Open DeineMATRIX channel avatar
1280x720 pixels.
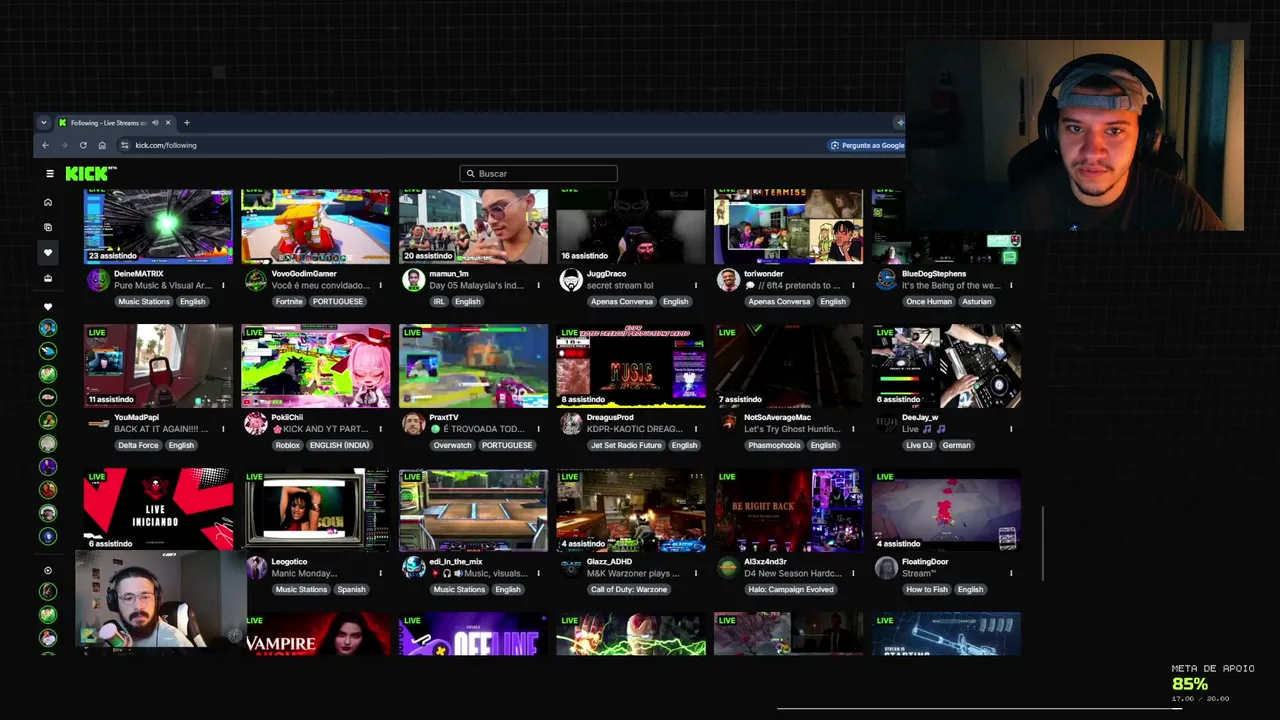98,280
